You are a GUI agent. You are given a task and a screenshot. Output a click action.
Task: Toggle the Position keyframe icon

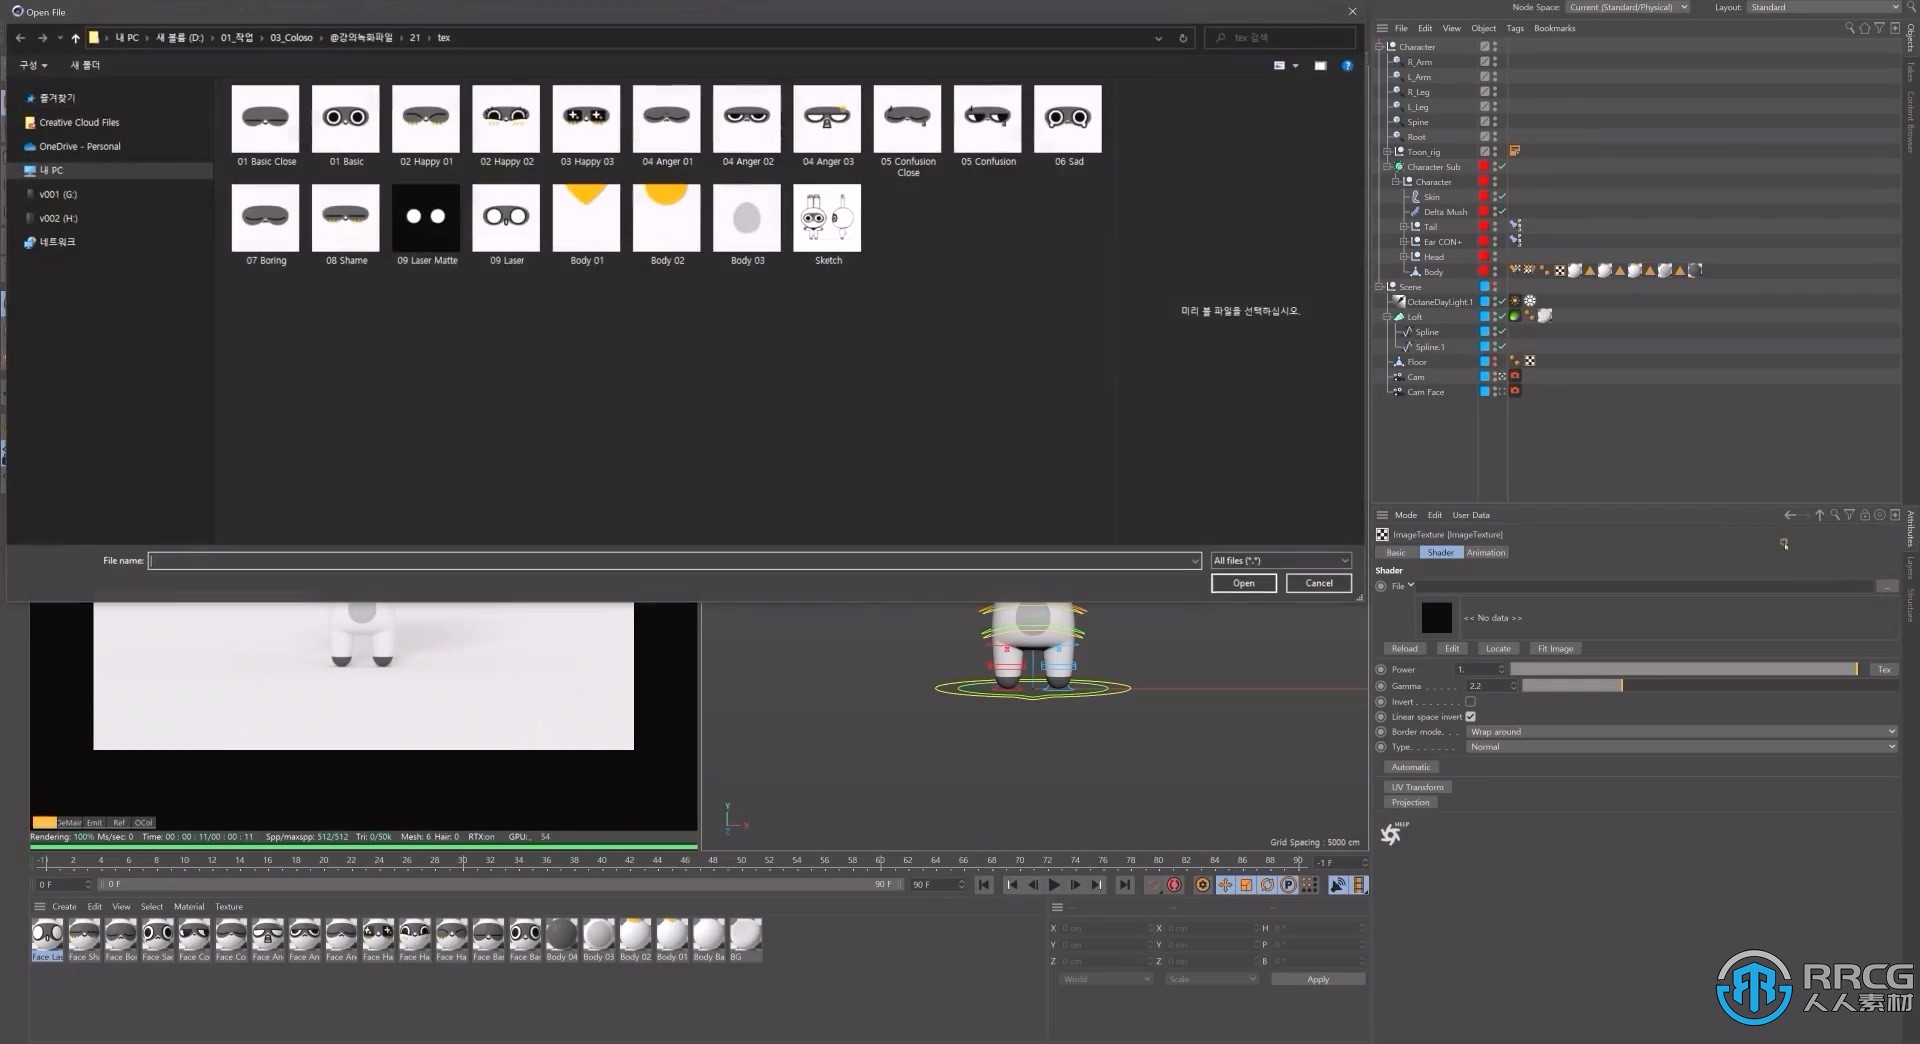click(x=1224, y=885)
